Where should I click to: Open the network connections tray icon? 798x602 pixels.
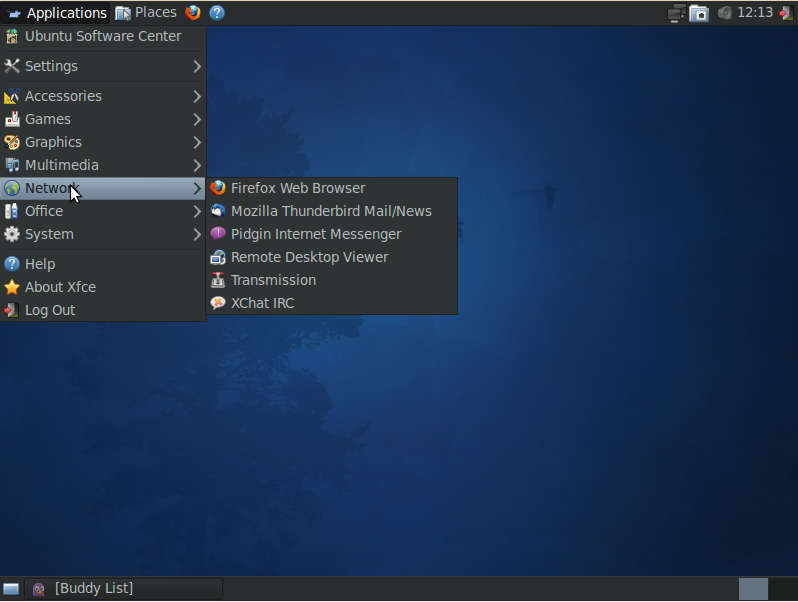point(676,13)
